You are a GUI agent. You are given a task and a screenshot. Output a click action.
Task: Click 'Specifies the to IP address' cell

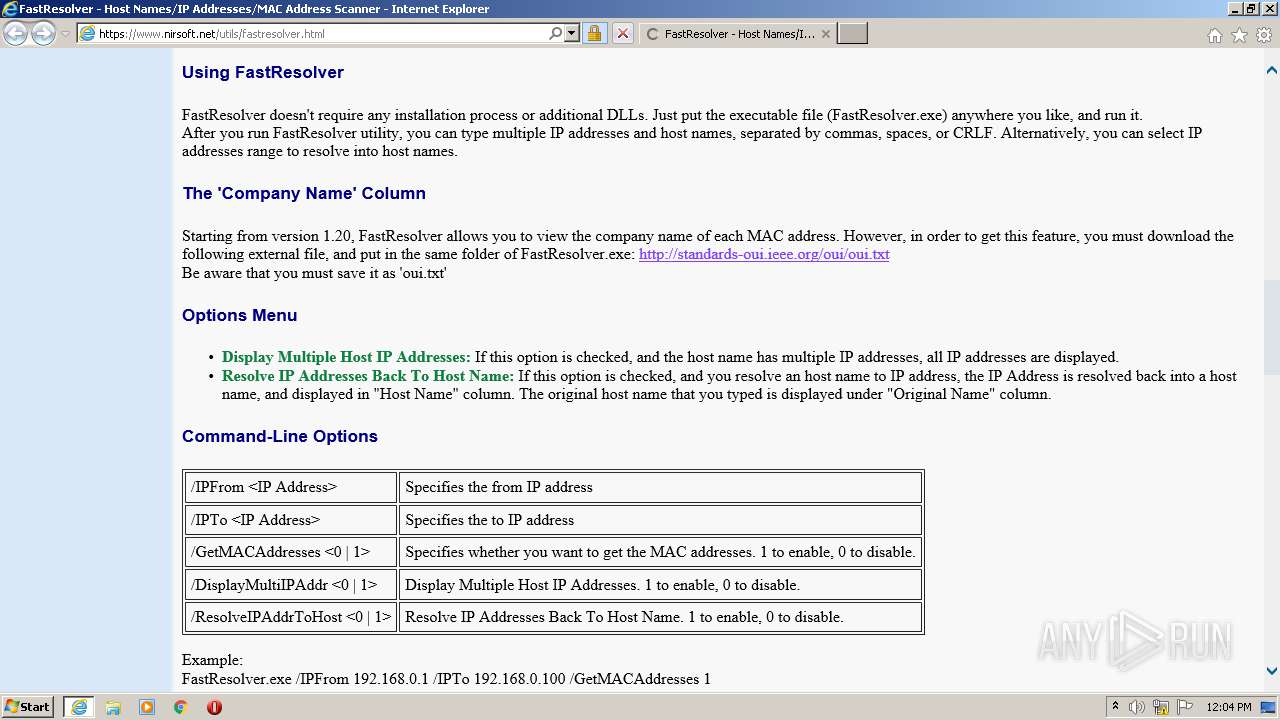(660, 520)
